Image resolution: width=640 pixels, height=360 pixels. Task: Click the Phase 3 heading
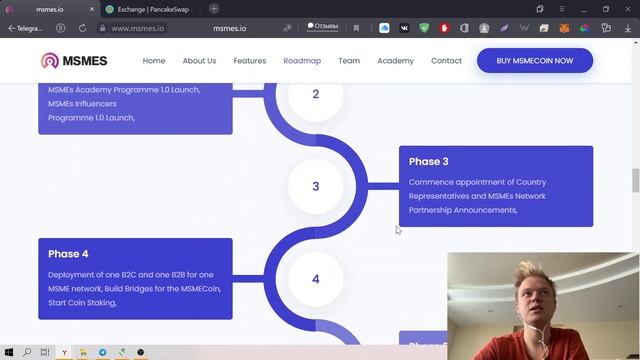click(x=429, y=162)
